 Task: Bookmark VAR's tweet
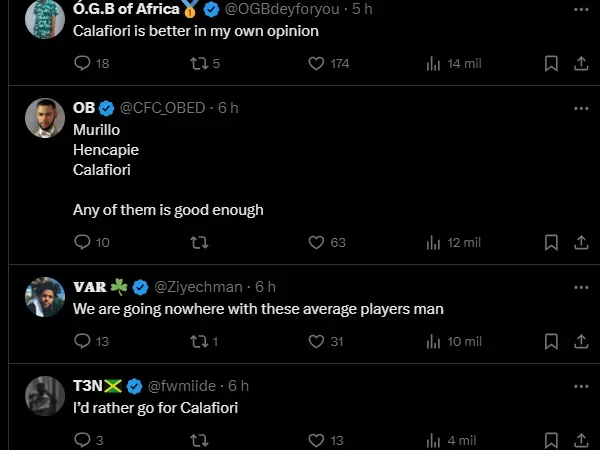click(x=551, y=341)
